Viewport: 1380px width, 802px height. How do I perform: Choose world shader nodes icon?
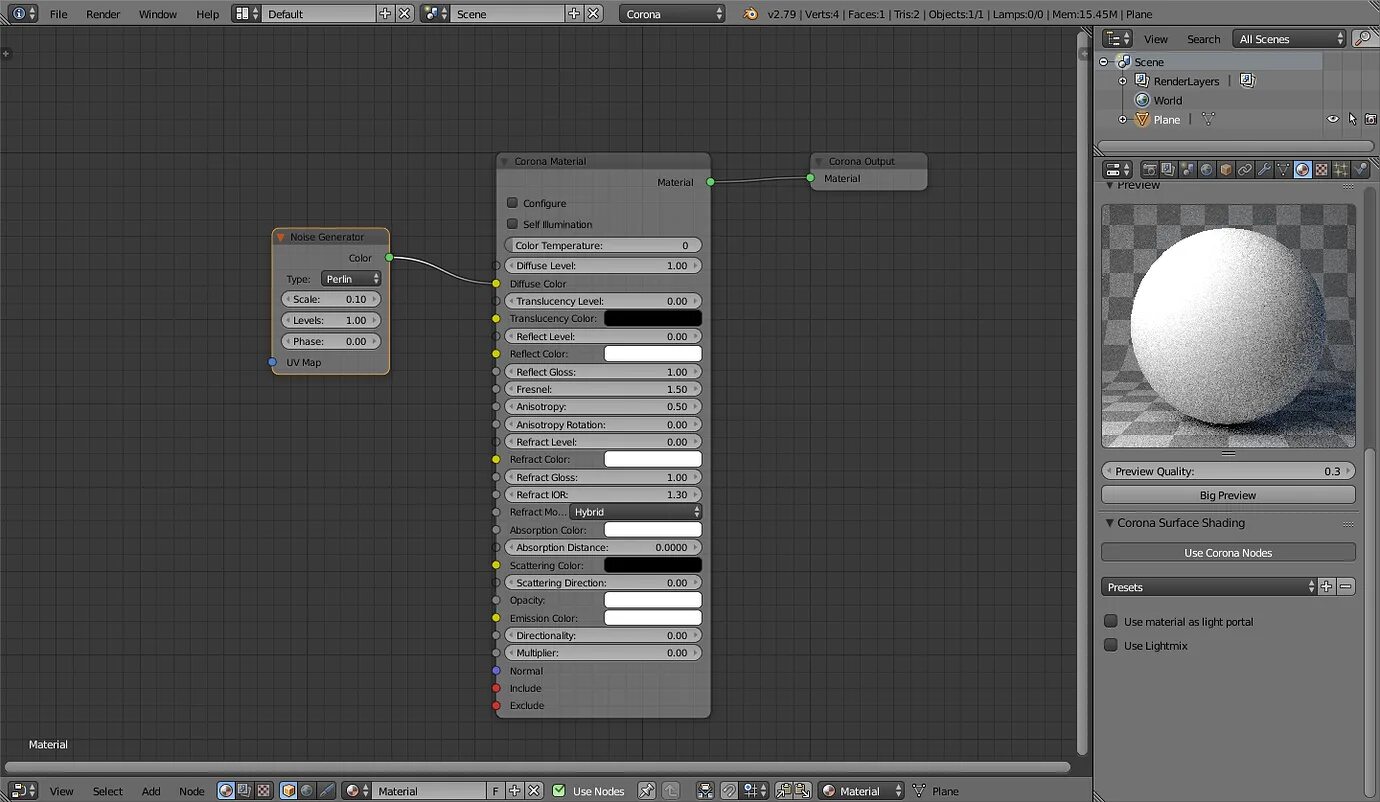click(x=306, y=791)
